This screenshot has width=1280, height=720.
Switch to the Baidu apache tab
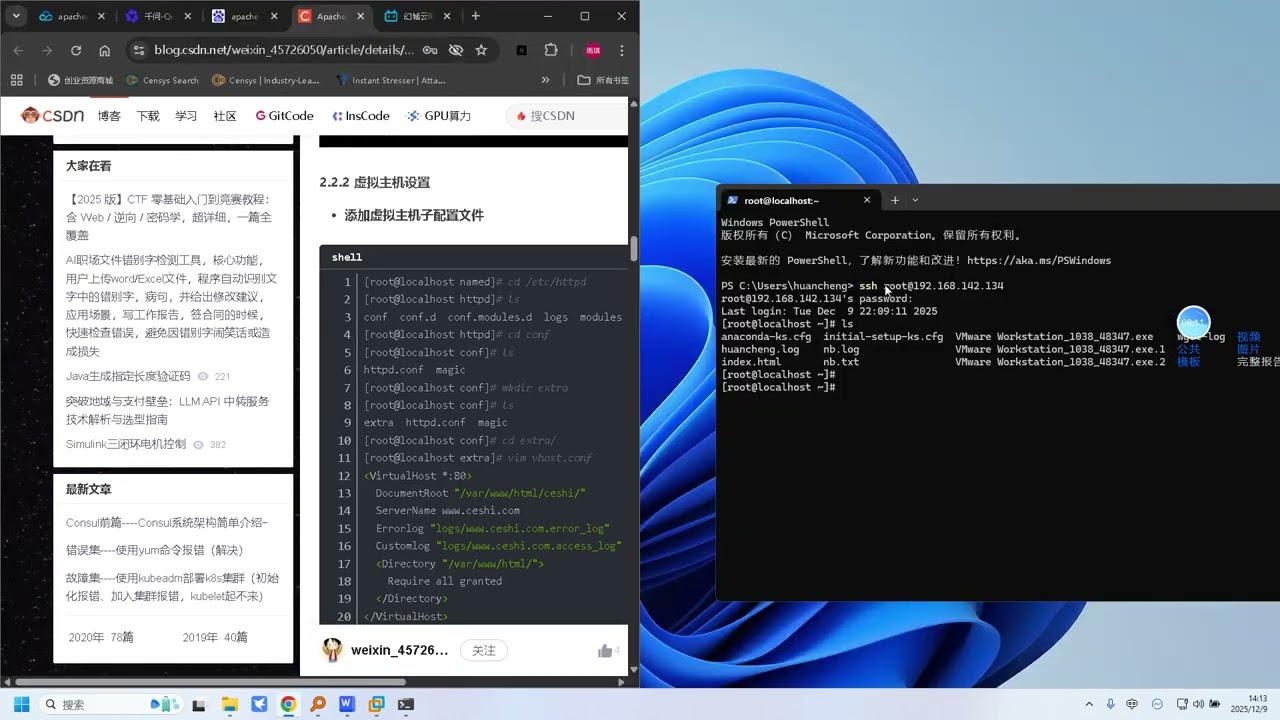(x=245, y=16)
